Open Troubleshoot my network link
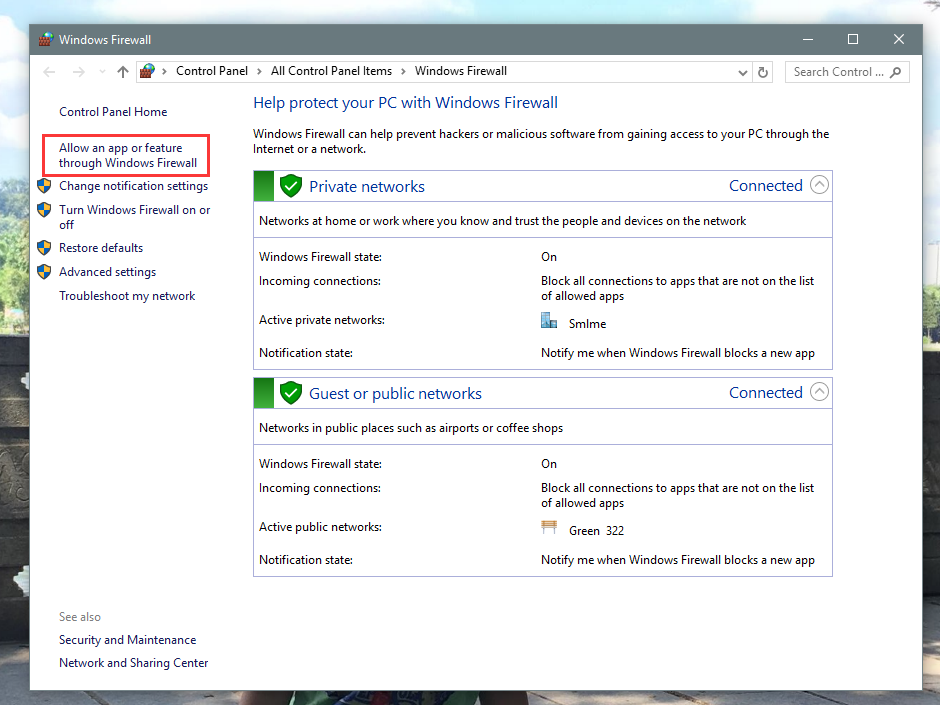The image size is (940, 705). (127, 296)
